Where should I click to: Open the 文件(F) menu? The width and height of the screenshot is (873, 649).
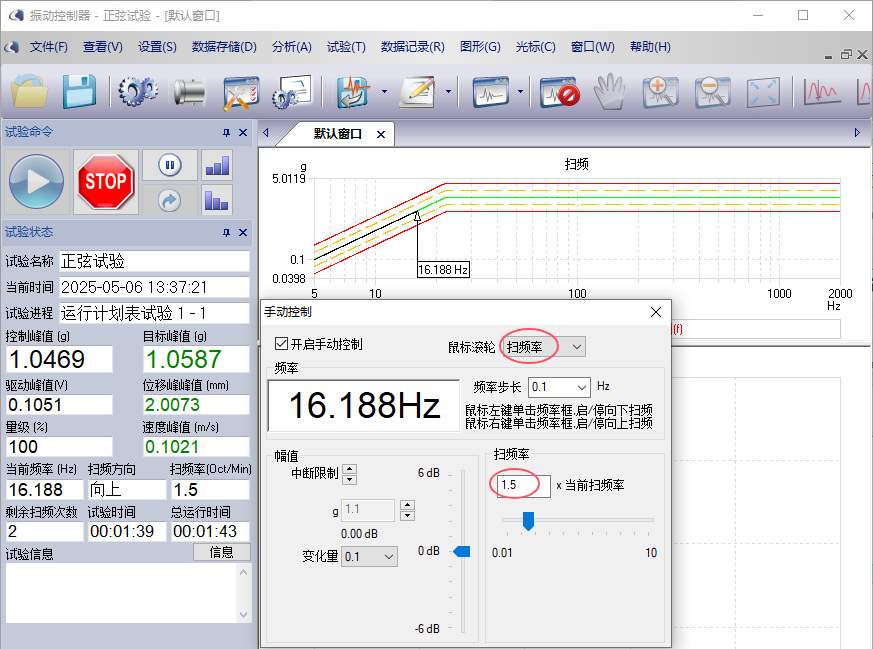pyautogui.click(x=48, y=47)
